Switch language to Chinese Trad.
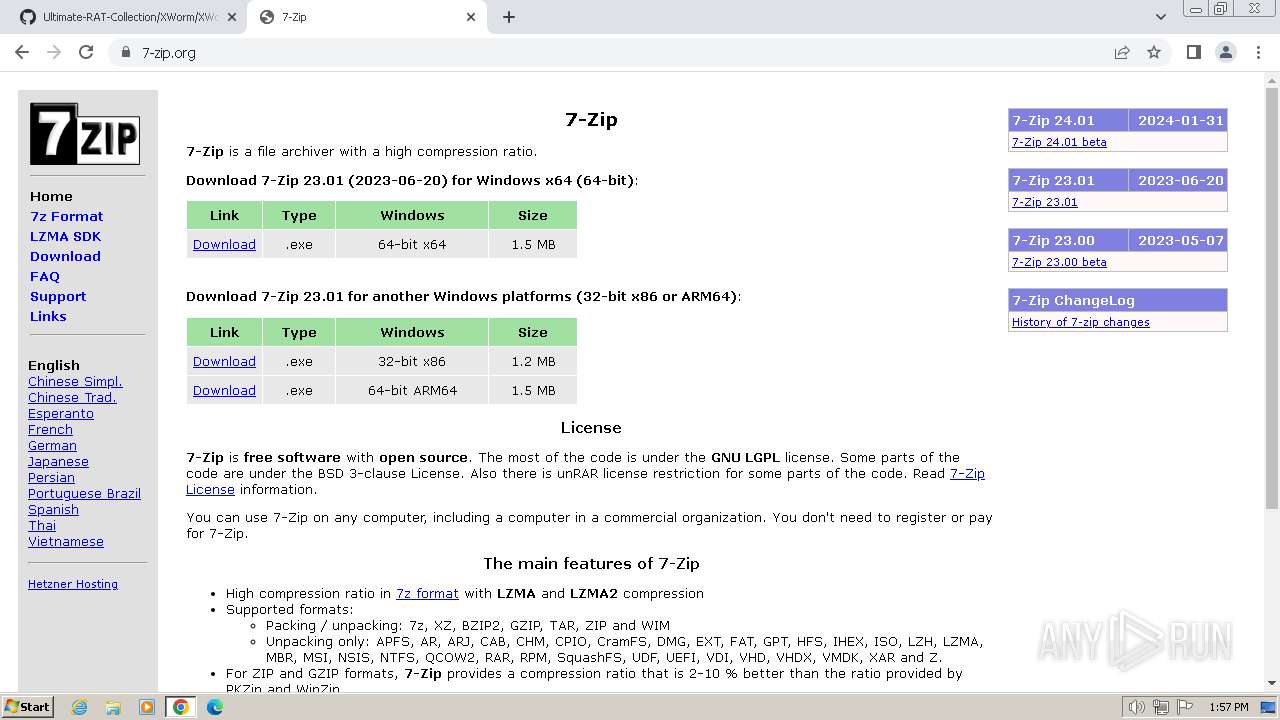This screenshot has height=720, width=1280. (x=72, y=397)
